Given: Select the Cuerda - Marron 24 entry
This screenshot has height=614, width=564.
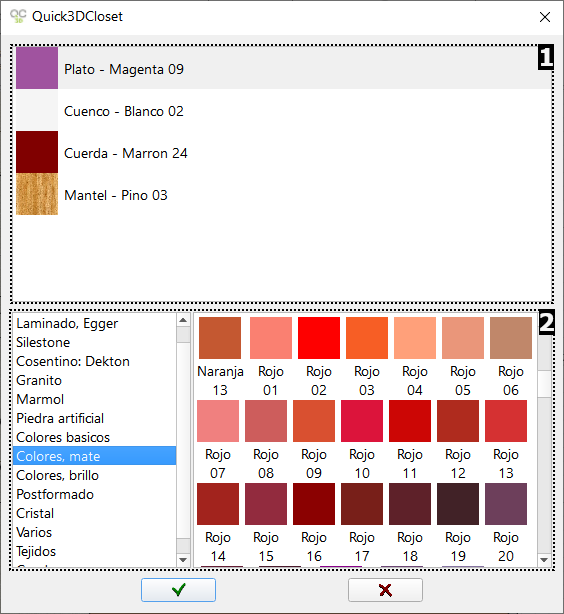Looking at the screenshot, I should click(283, 153).
